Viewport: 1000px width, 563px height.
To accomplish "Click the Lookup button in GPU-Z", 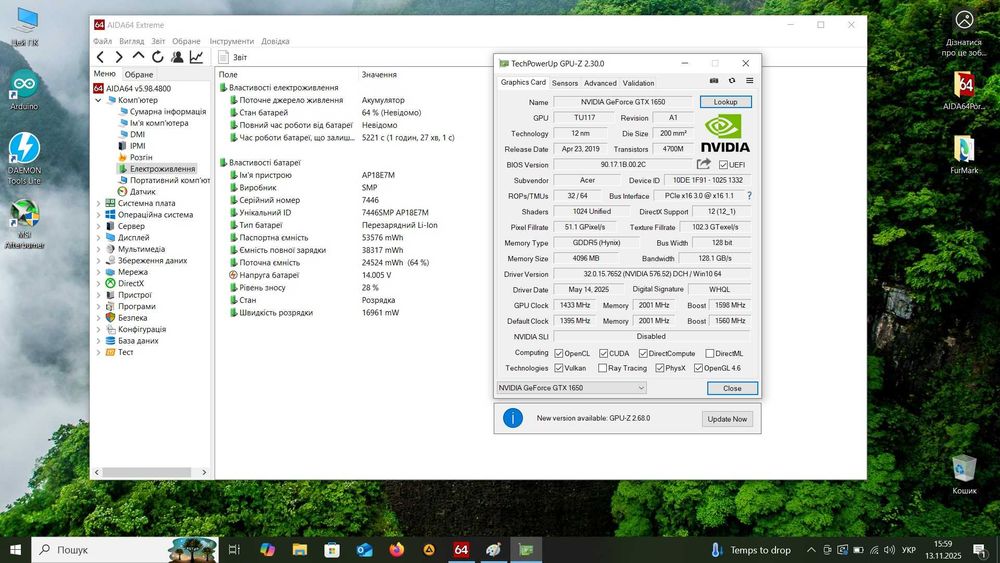I will [726, 102].
